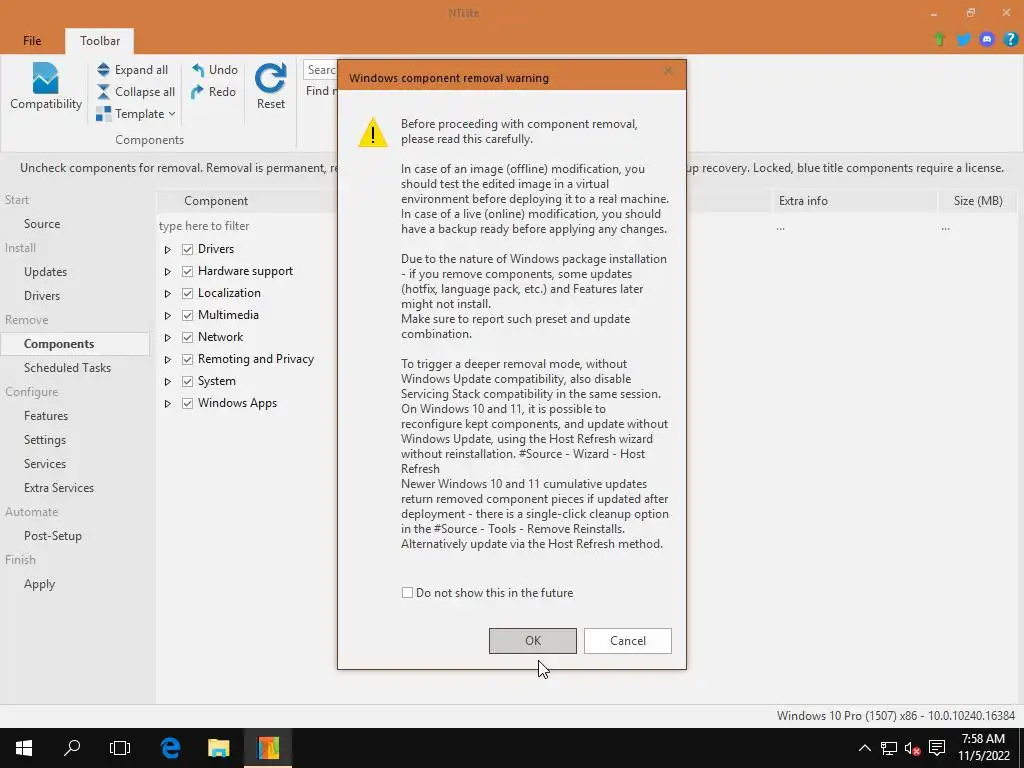The image size is (1024, 768).
Task: Click Cancel in warning dialog
Action: [x=628, y=641]
